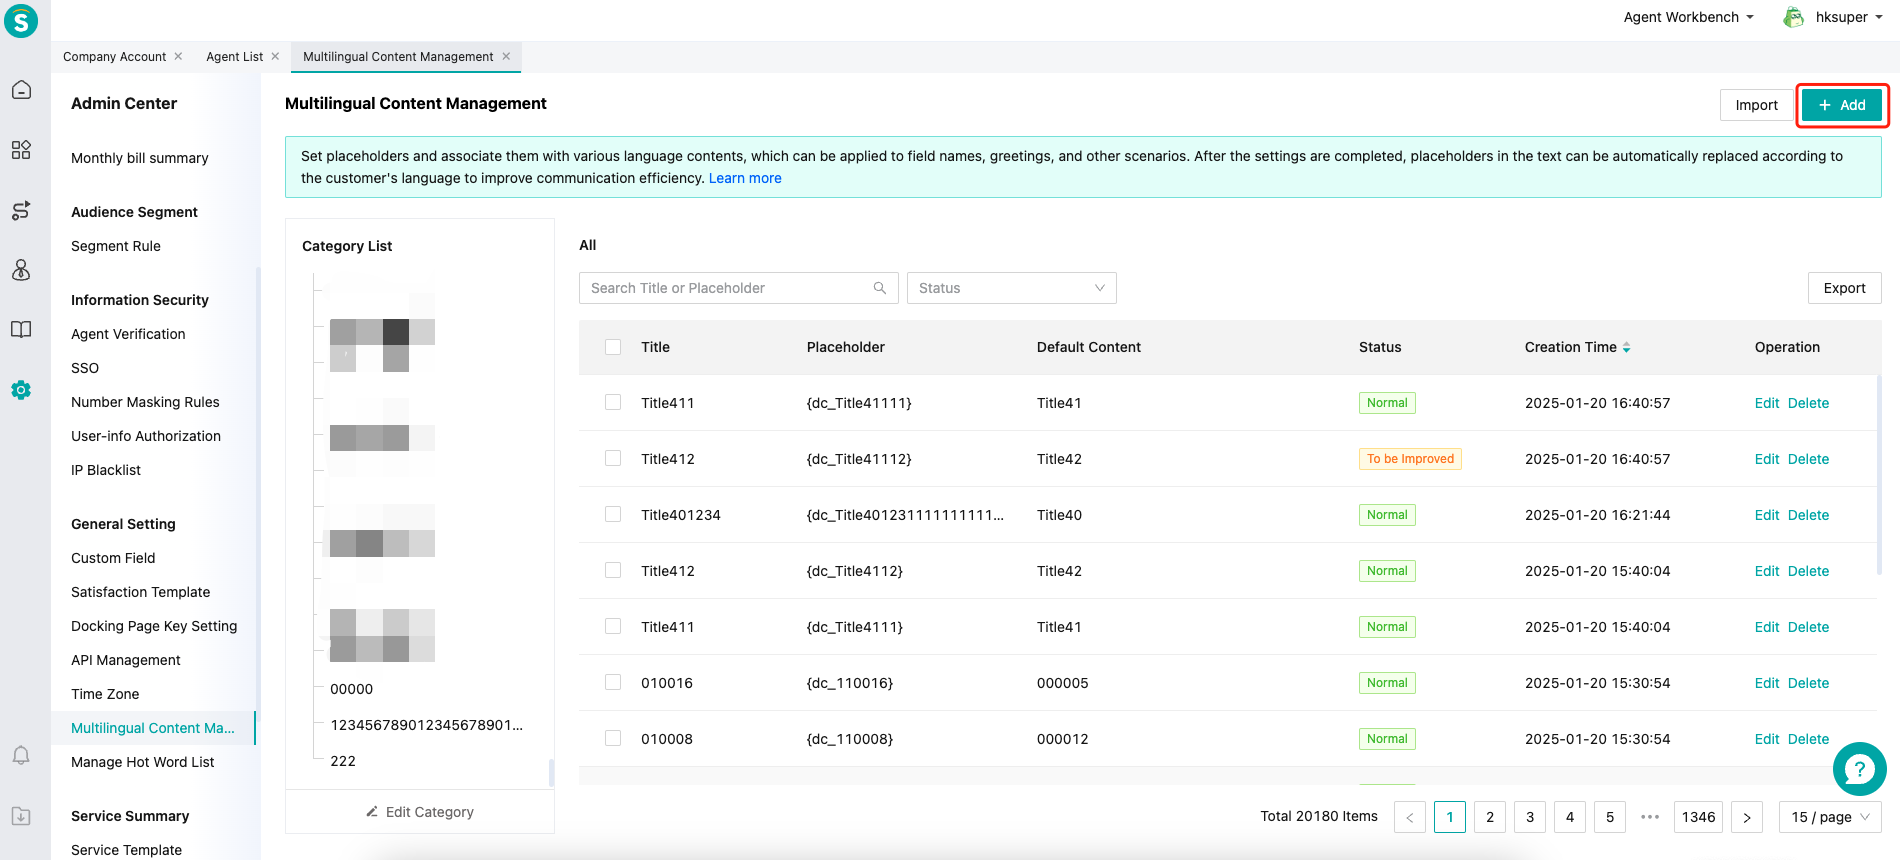Screen dimensions: 1900x860
Task: Open Time Zone menu item
Action: tap(105, 694)
